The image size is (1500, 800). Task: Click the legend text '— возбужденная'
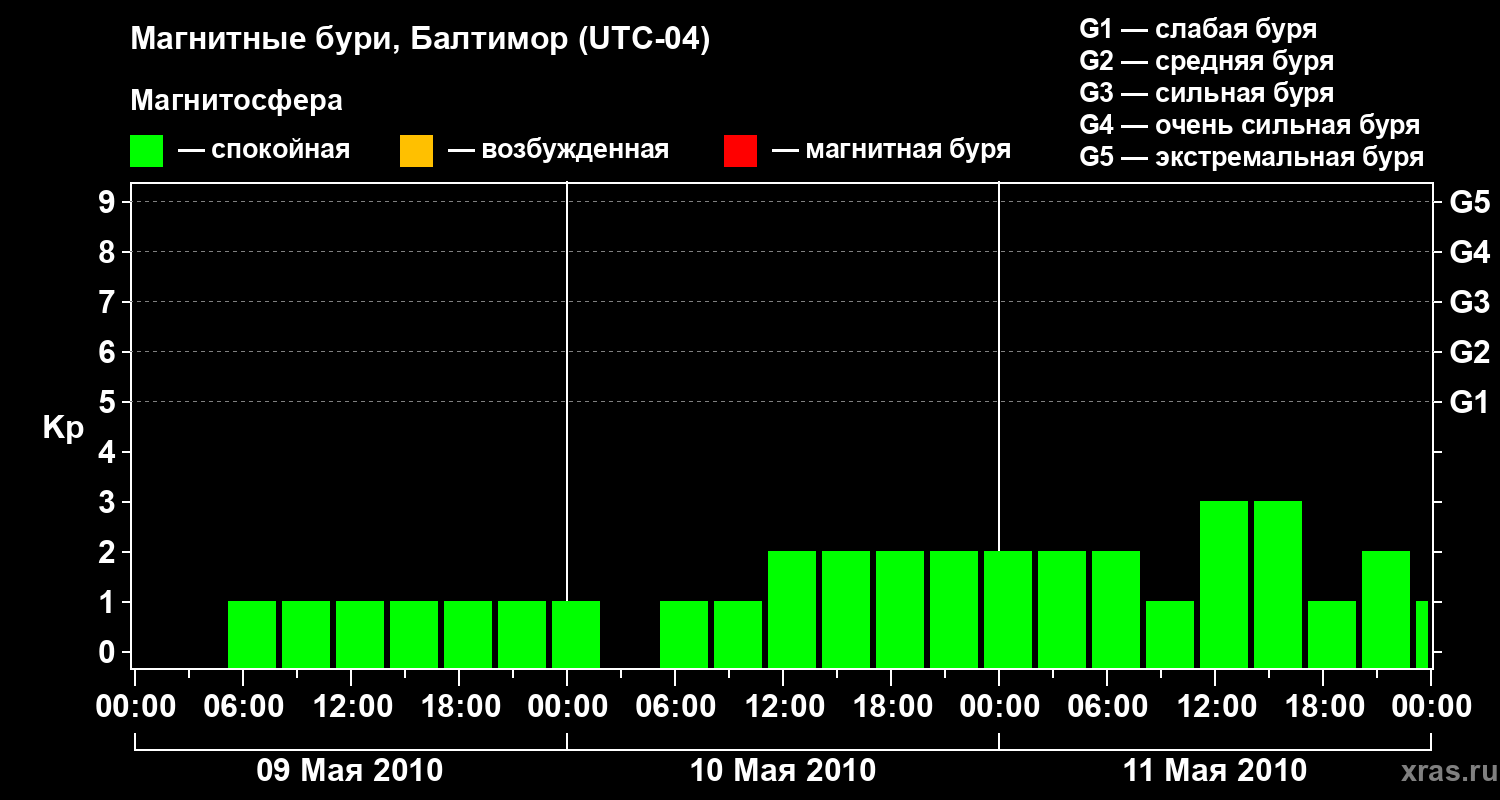coord(558,150)
